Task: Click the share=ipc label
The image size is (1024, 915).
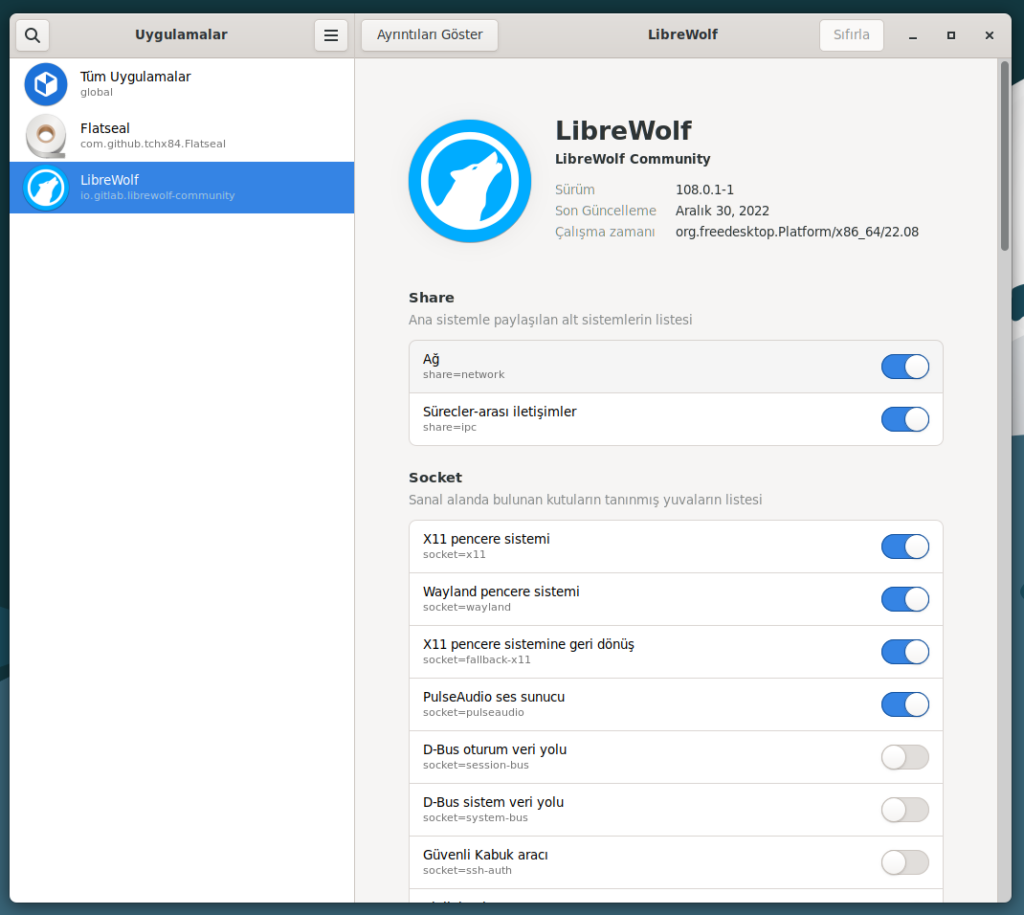Action: [450, 427]
